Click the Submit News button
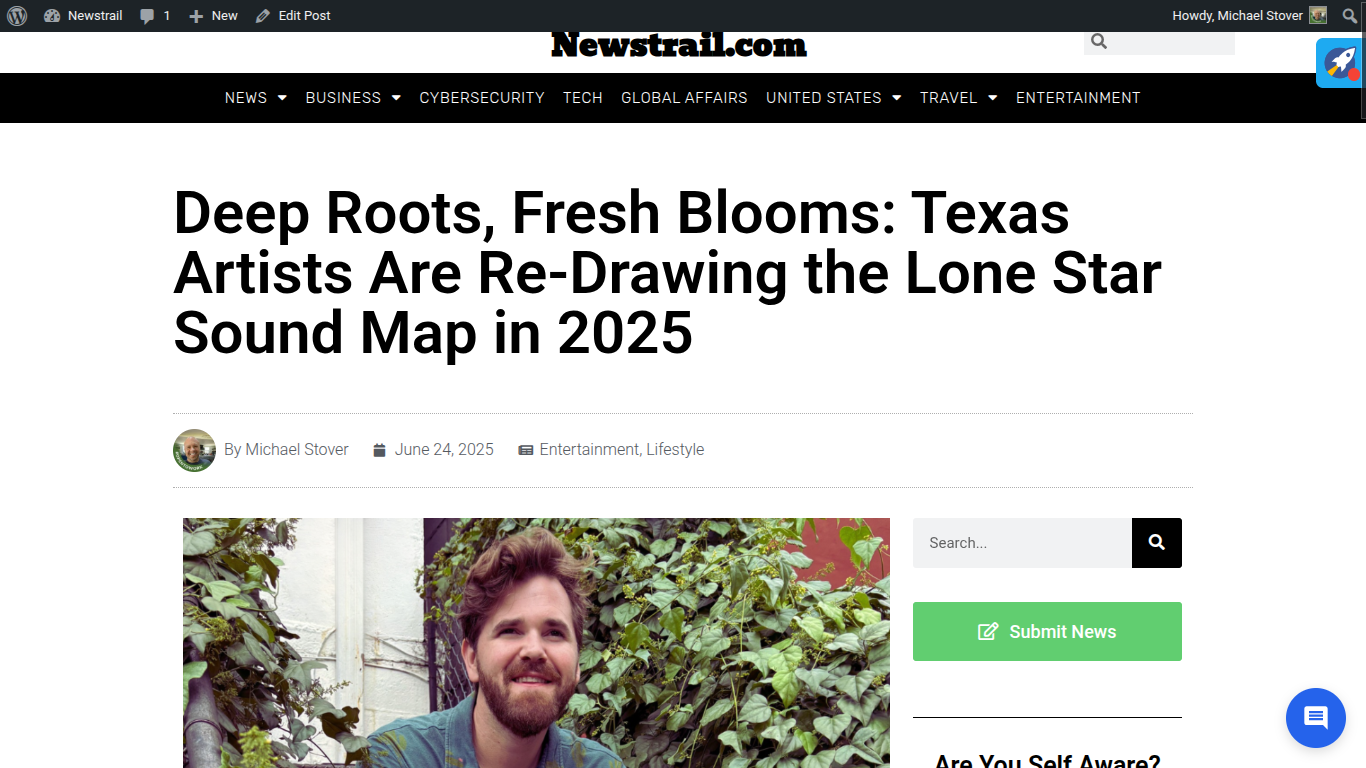The height and width of the screenshot is (768, 1366). [1047, 631]
